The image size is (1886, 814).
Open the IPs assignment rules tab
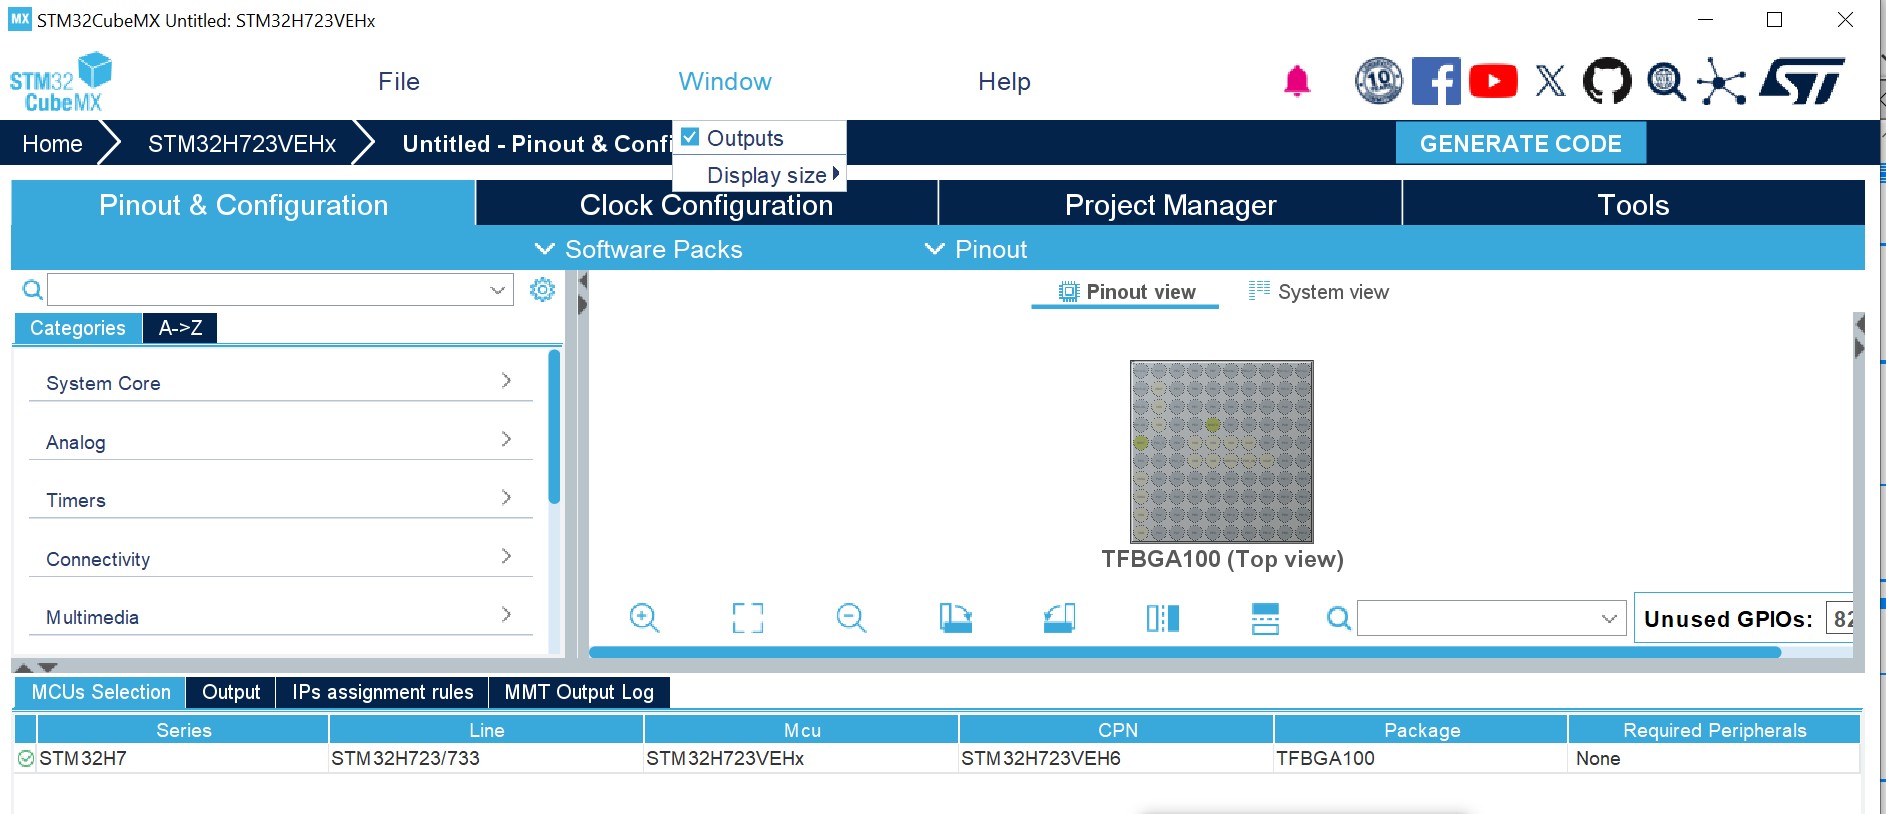383,692
